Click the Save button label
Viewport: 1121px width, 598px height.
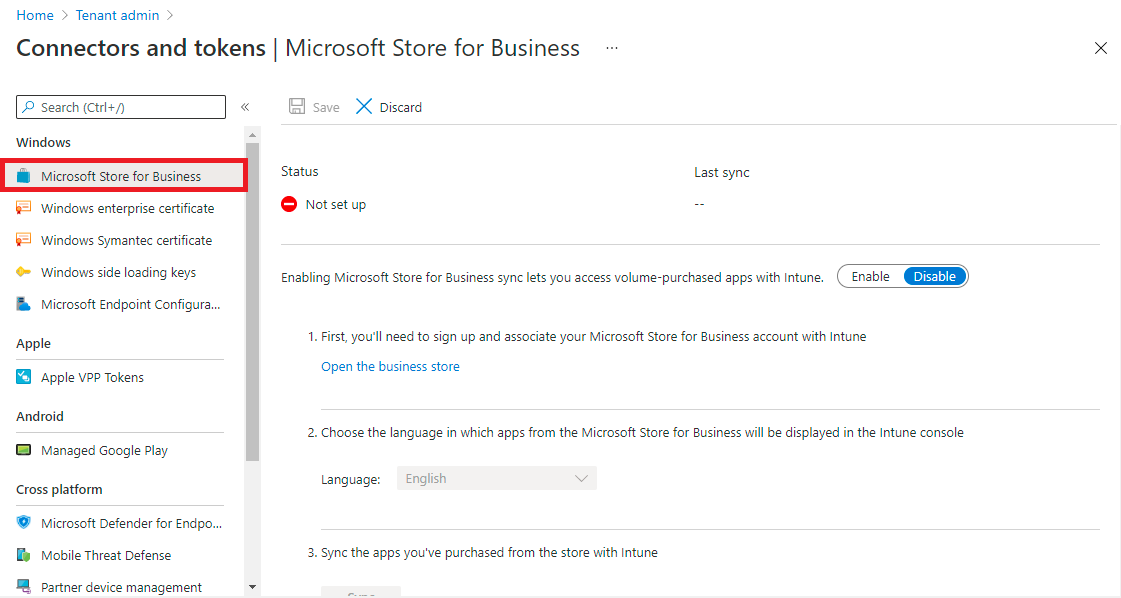326,107
